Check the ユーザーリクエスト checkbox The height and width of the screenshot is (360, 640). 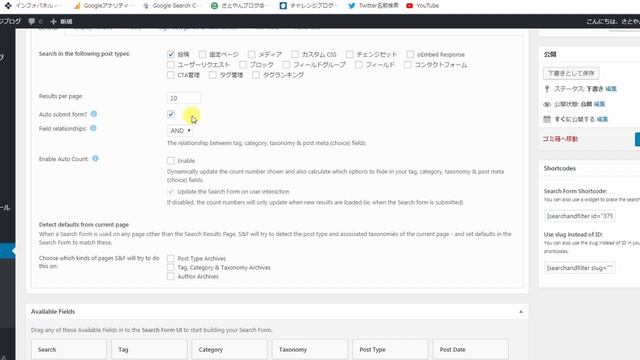pos(171,64)
